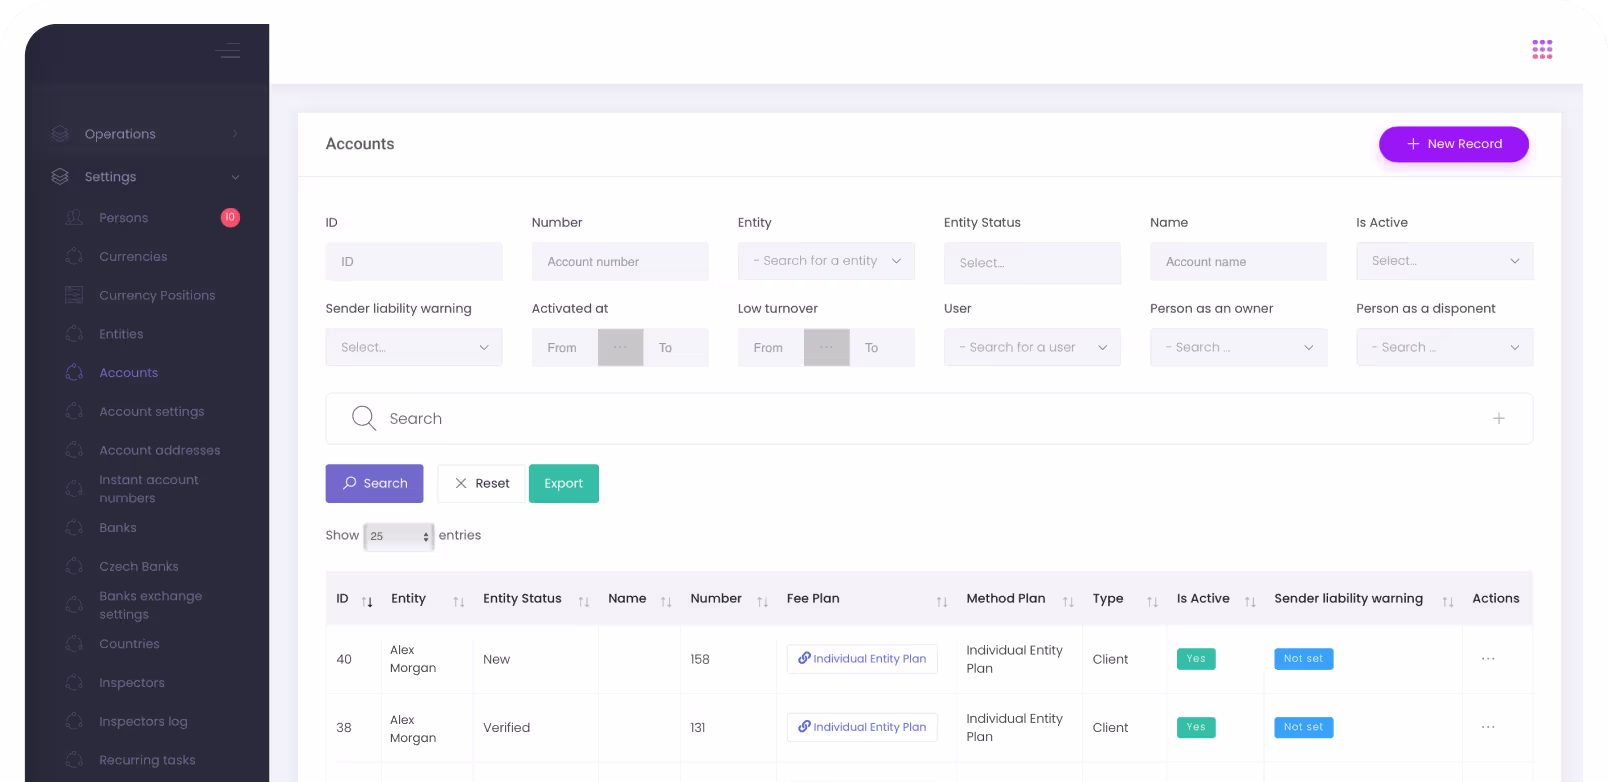
Task: Click the Activated at From field
Action: click(x=565, y=347)
